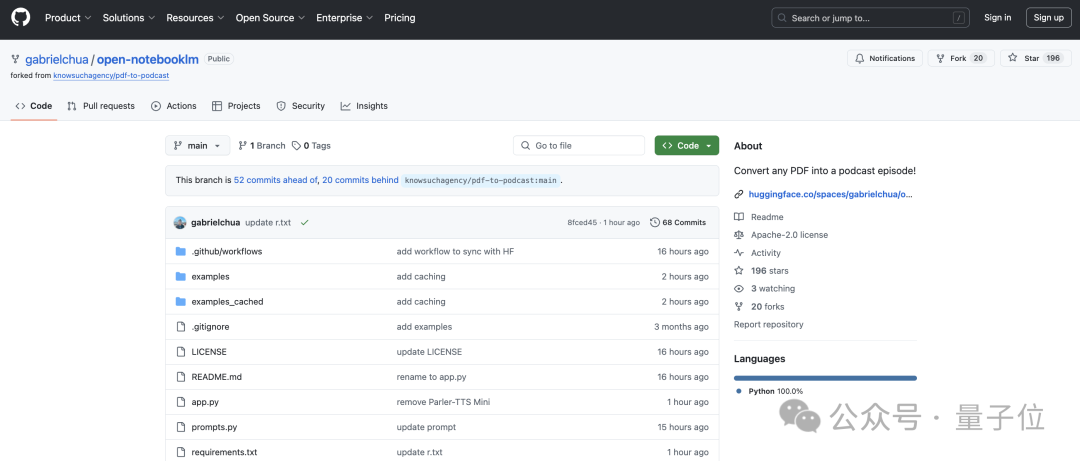This screenshot has width=1080, height=461.
Task: Expand the Product menu in header
Action: click(x=68, y=18)
